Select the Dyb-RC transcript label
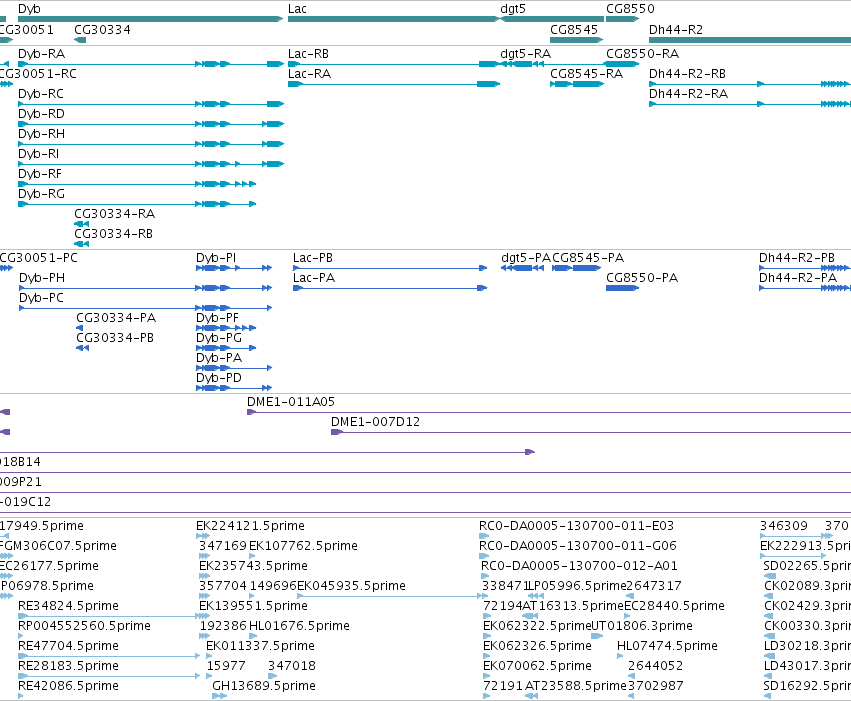 click(41, 94)
